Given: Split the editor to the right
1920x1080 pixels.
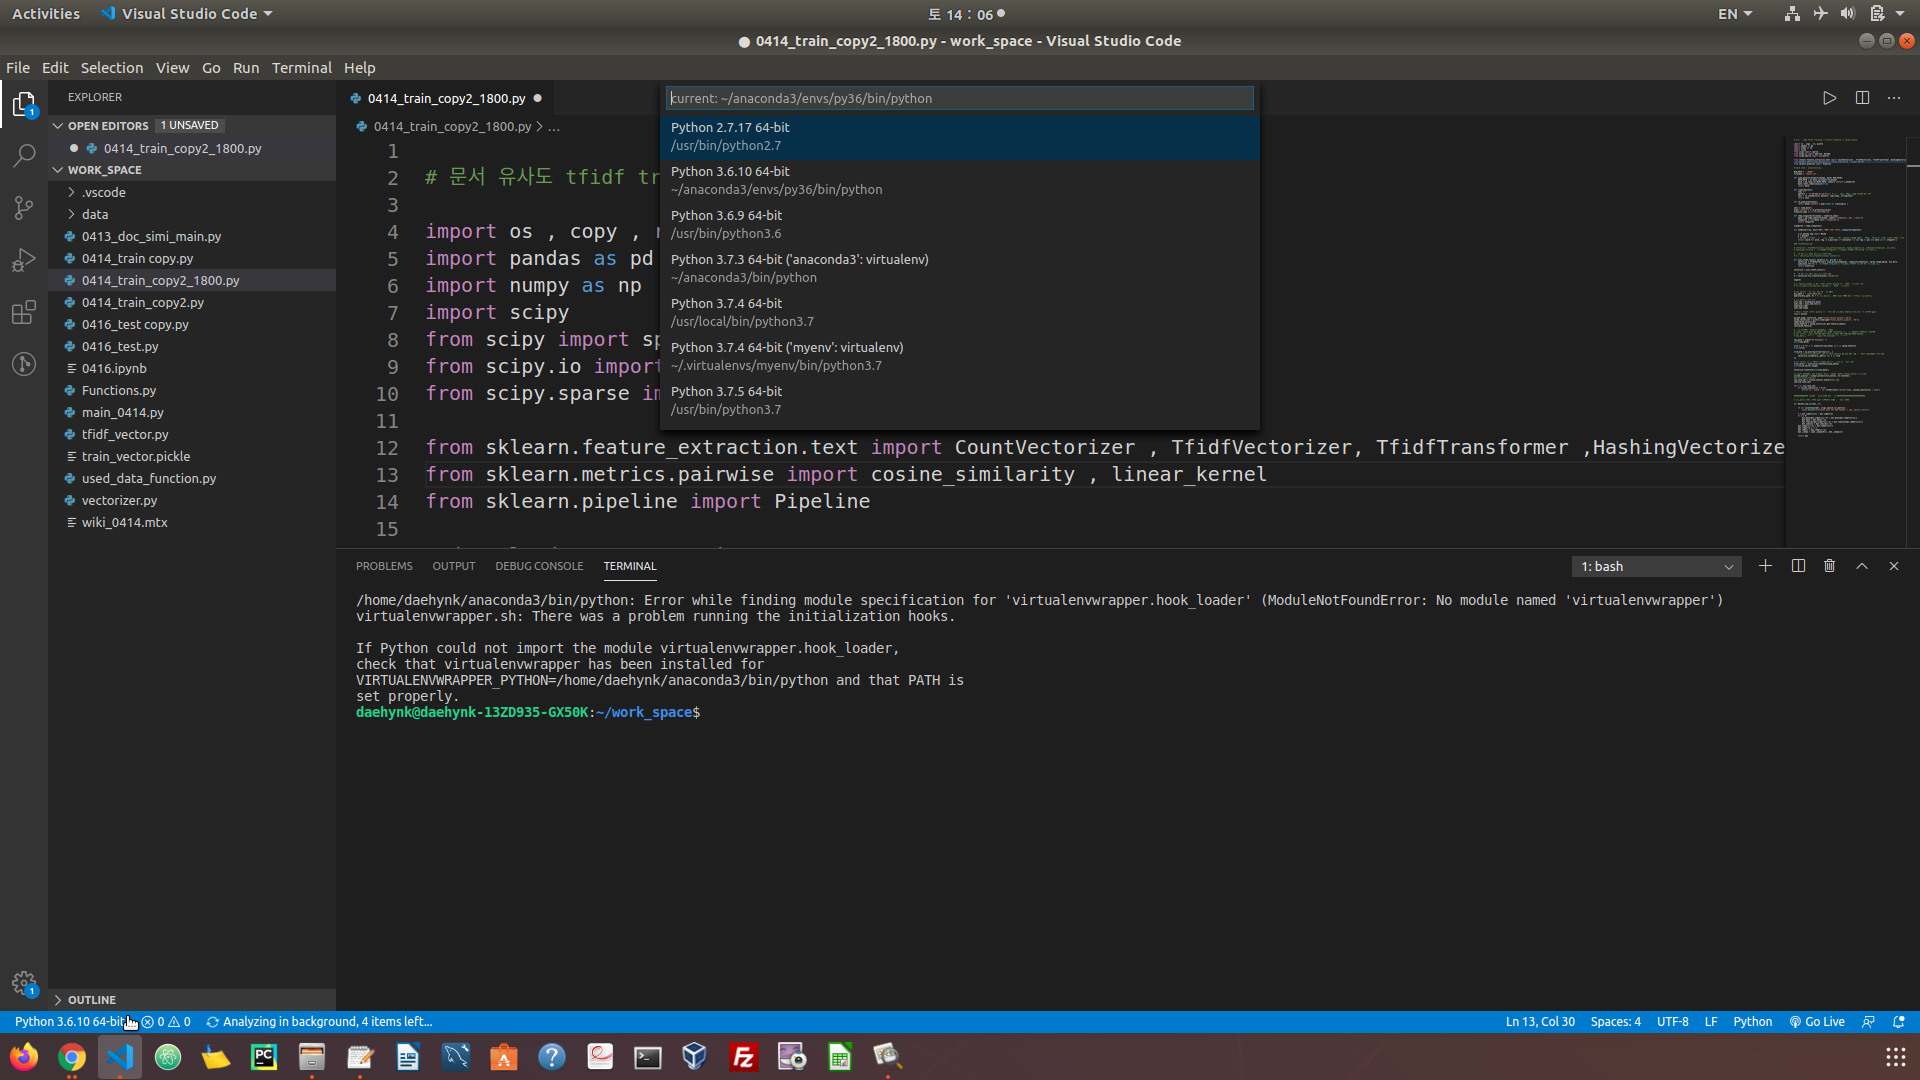Looking at the screenshot, I should (1862, 98).
